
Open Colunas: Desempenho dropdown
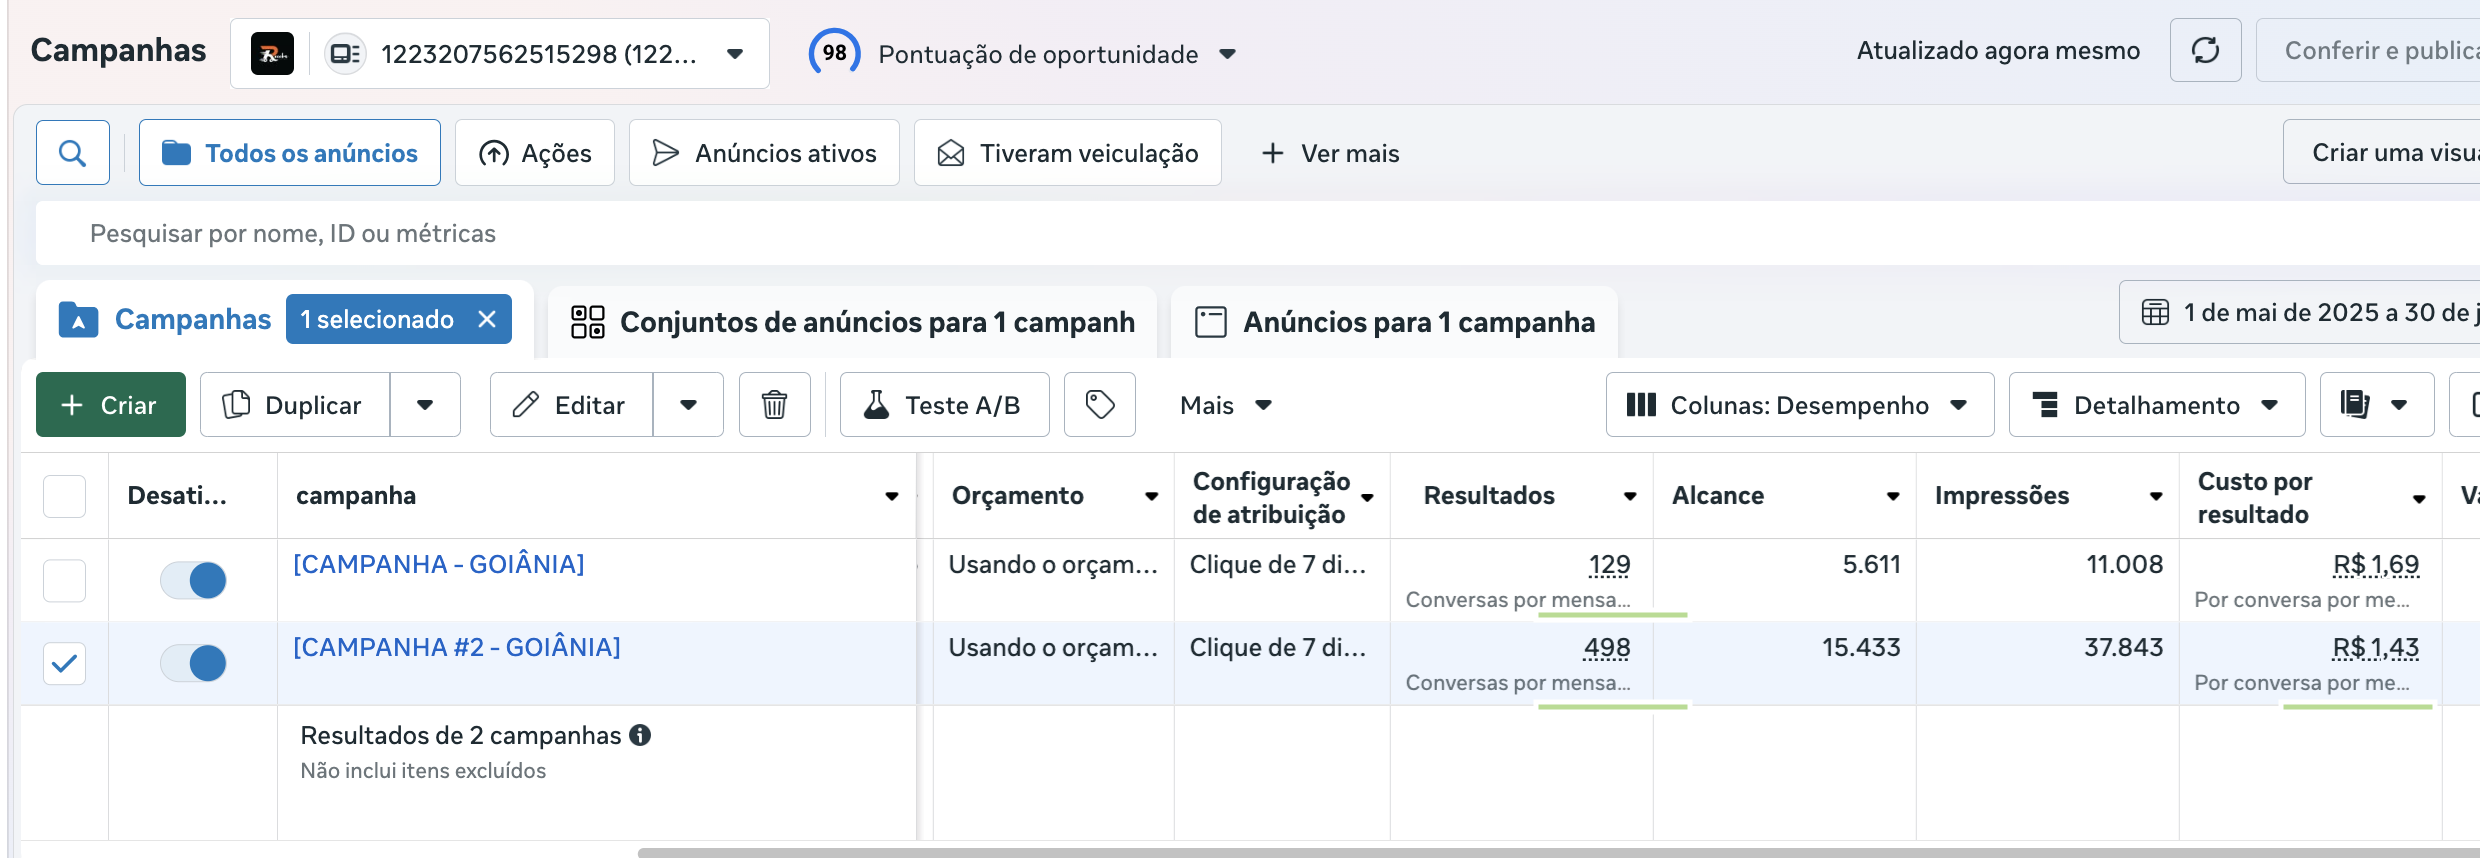(x=1799, y=405)
